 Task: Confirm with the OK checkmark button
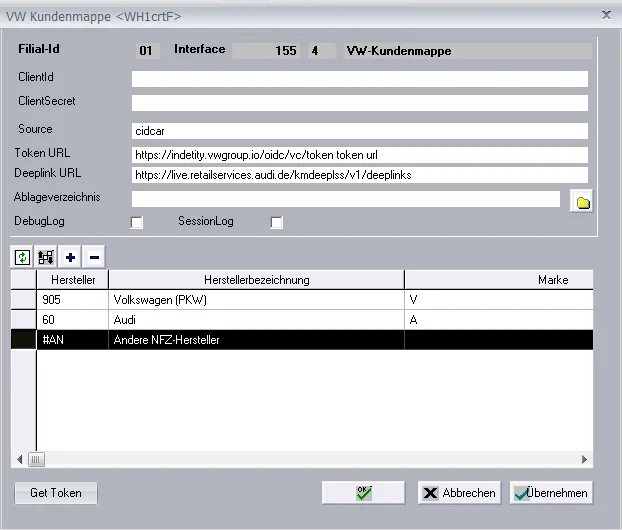coord(363,493)
